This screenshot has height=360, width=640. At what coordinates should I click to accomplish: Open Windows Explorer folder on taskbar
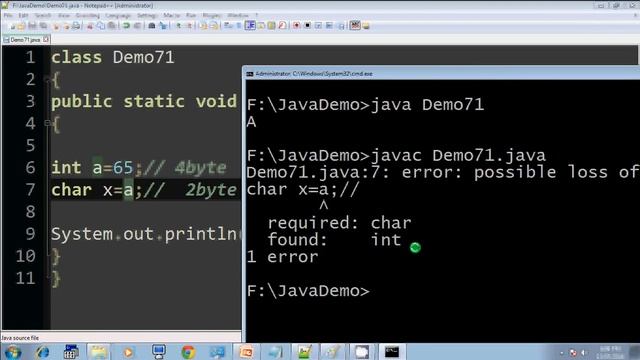coord(98,352)
